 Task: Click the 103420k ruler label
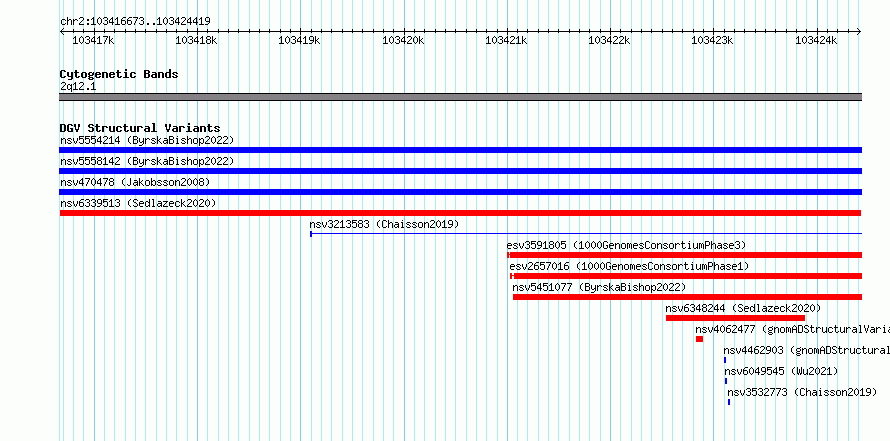[x=403, y=41]
